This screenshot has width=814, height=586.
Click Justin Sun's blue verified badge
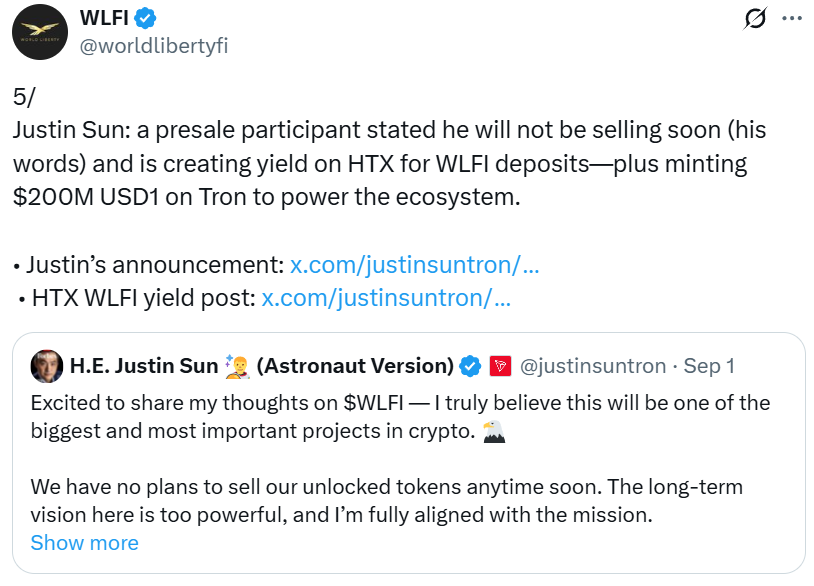click(x=470, y=367)
